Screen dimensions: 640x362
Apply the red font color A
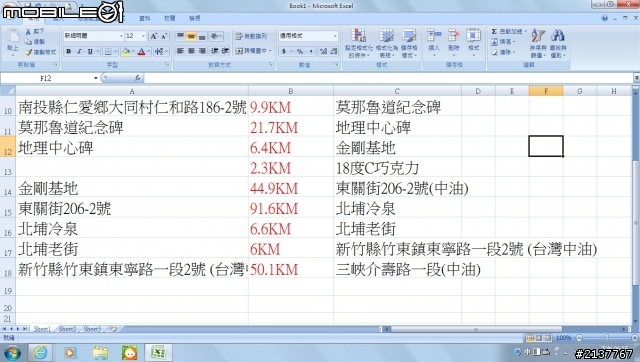click(x=141, y=51)
